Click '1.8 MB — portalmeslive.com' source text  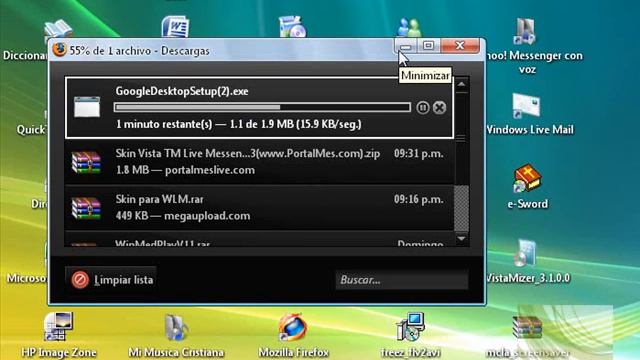point(185,170)
